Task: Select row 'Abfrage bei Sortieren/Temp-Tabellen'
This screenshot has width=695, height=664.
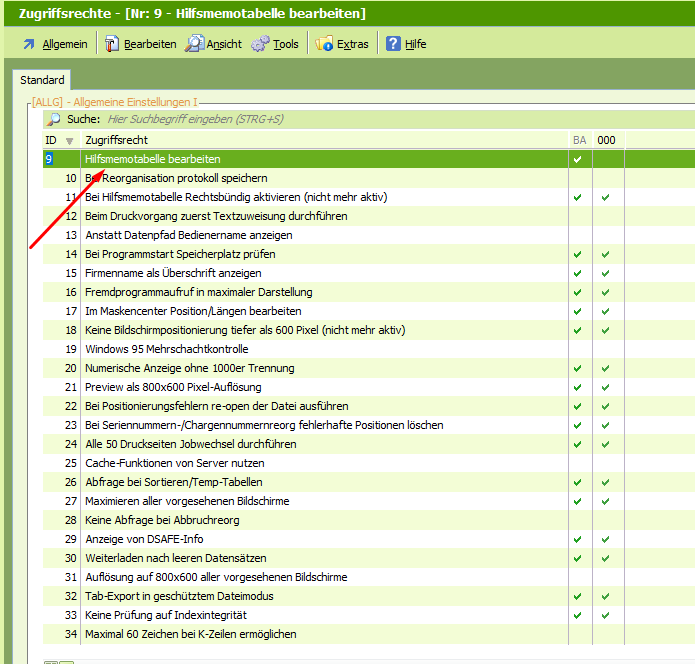Action: (369, 482)
